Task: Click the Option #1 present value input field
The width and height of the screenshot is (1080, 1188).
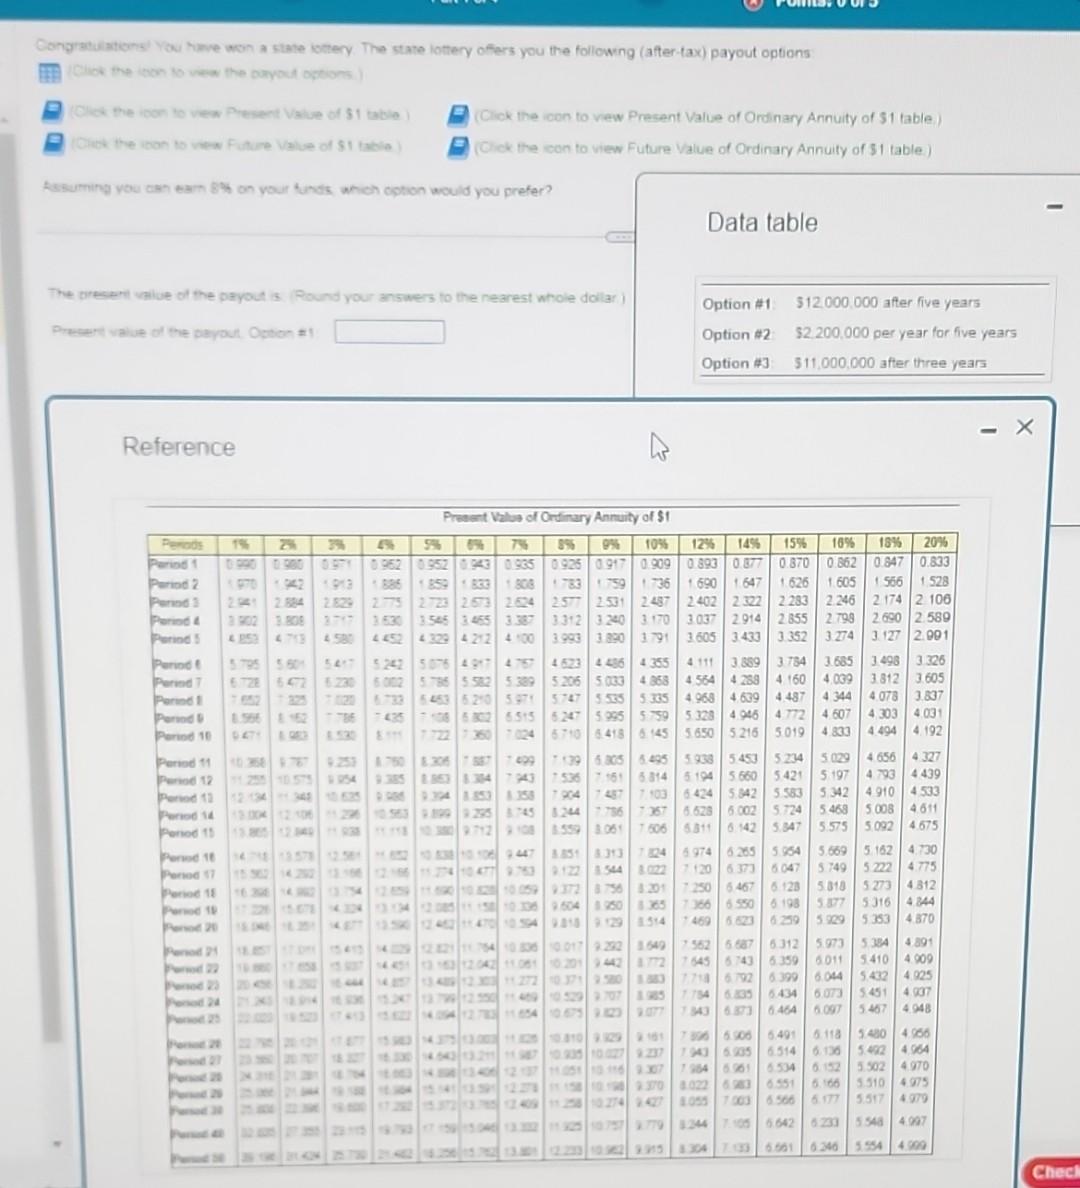Action: click(x=389, y=331)
